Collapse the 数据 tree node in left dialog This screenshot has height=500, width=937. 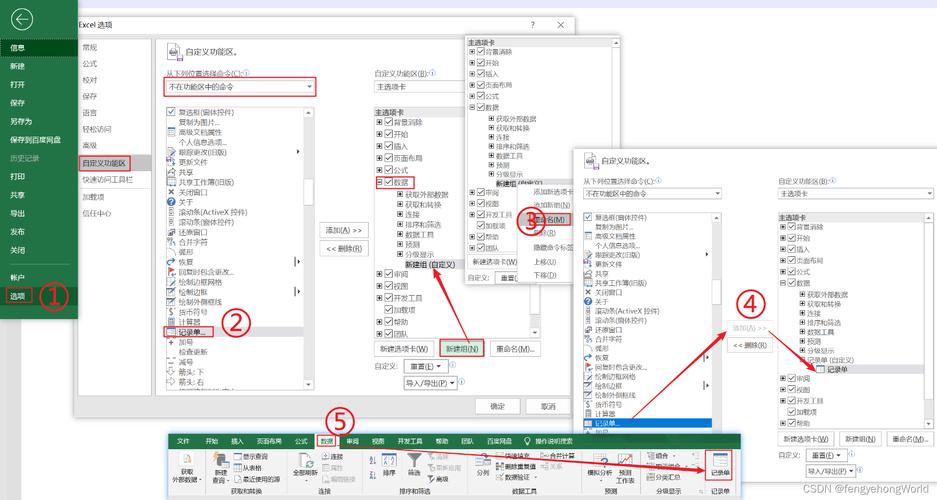[x=379, y=183]
